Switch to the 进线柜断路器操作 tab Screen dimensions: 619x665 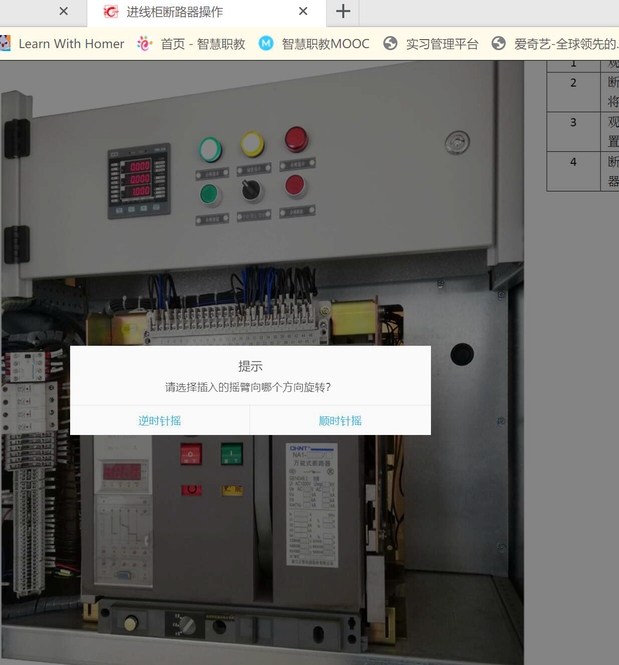(x=200, y=12)
